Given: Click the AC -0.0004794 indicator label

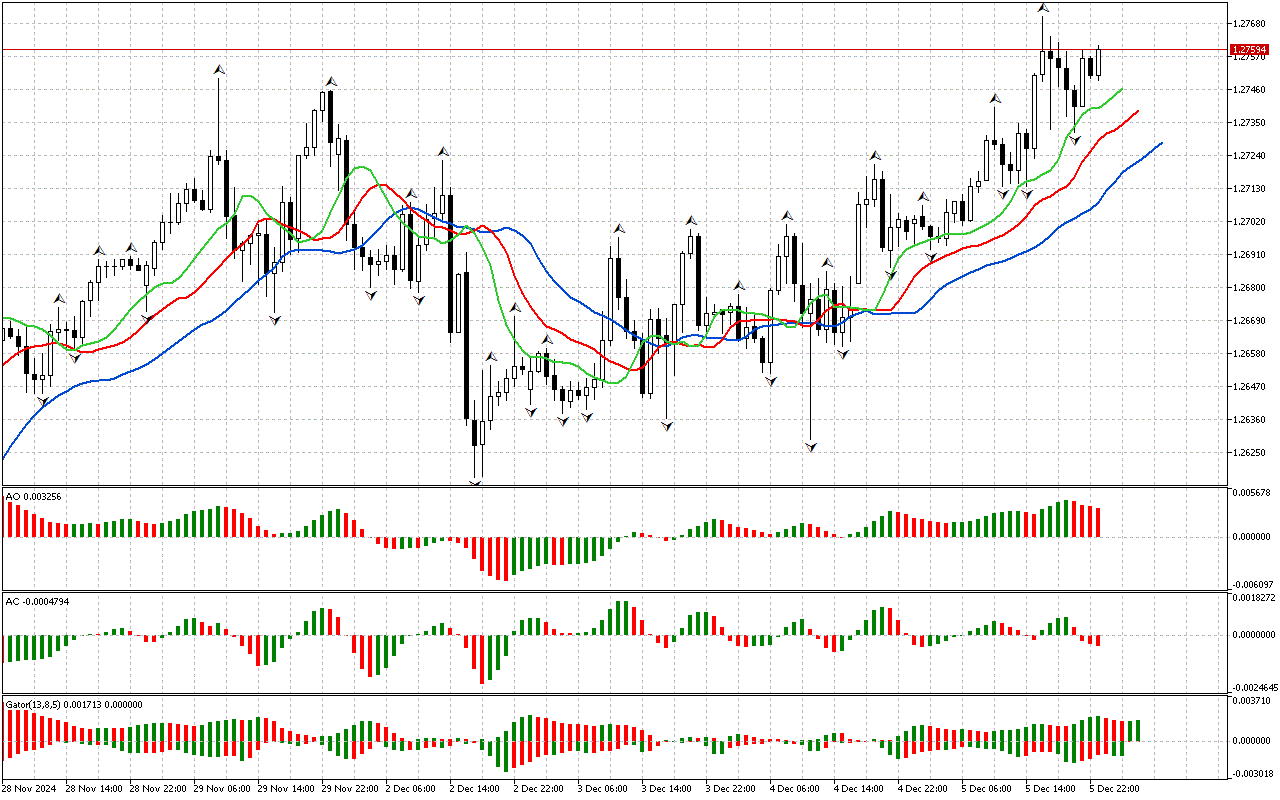Looking at the screenshot, I should pyautogui.click(x=38, y=601).
